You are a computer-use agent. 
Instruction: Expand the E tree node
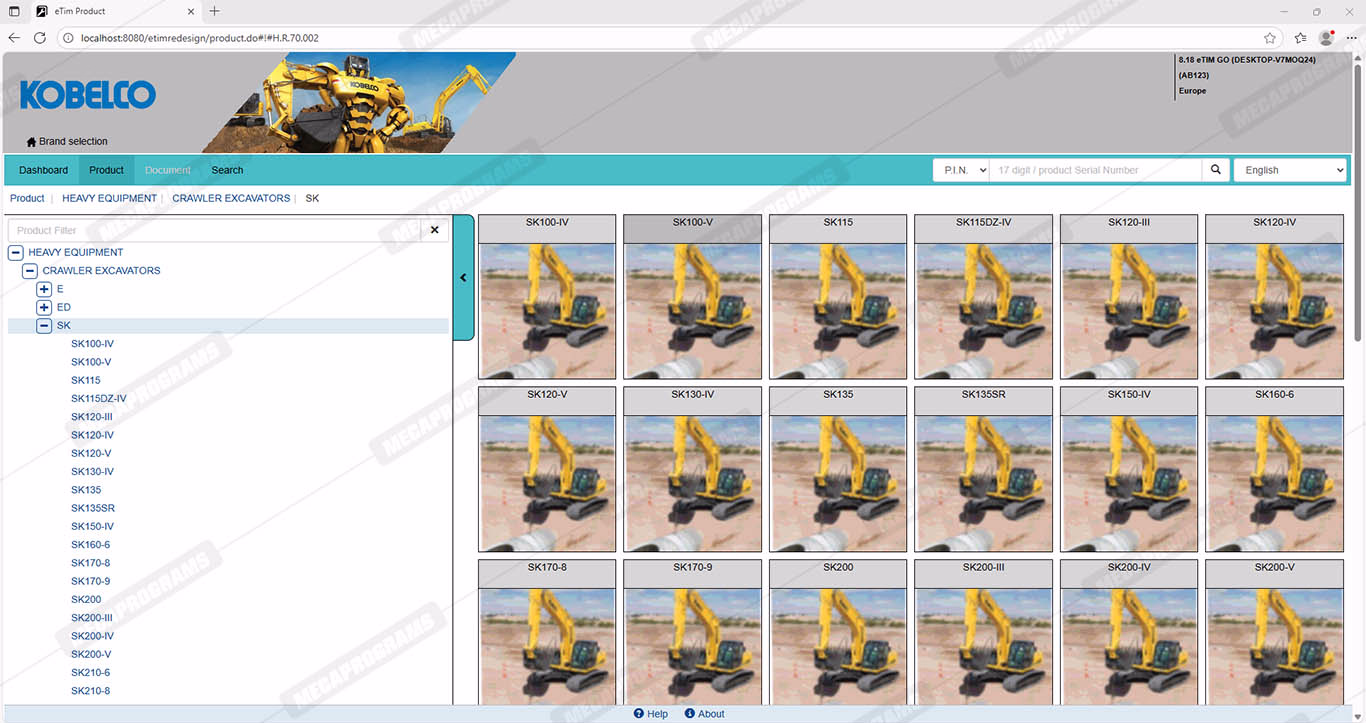click(44, 289)
